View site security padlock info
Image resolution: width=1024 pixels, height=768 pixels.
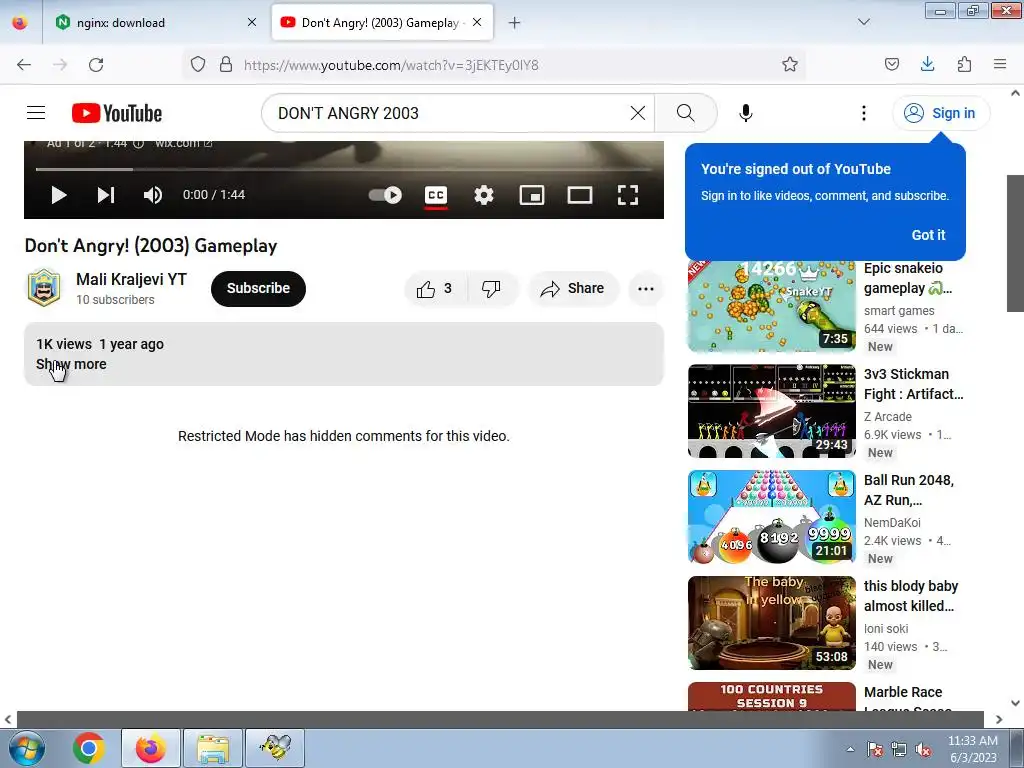pyautogui.click(x=226, y=64)
